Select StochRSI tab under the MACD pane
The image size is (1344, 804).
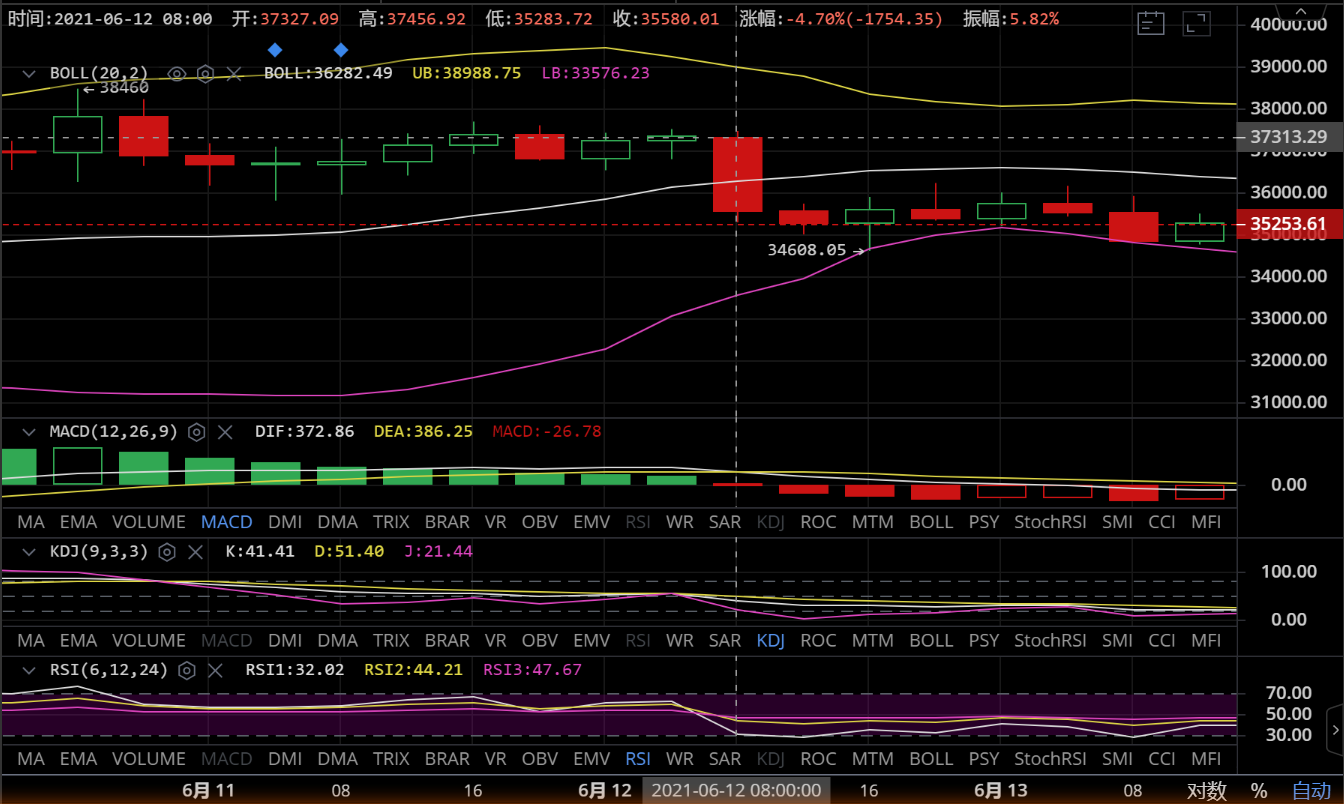point(1050,522)
